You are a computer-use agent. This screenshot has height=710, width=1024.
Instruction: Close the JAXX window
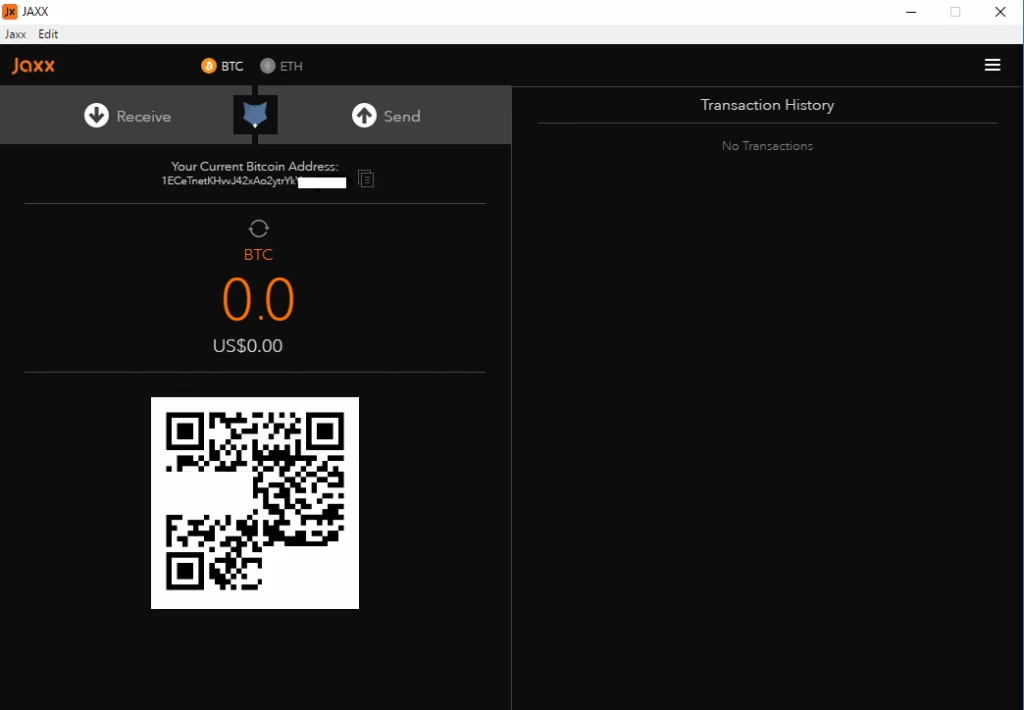(1000, 12)
